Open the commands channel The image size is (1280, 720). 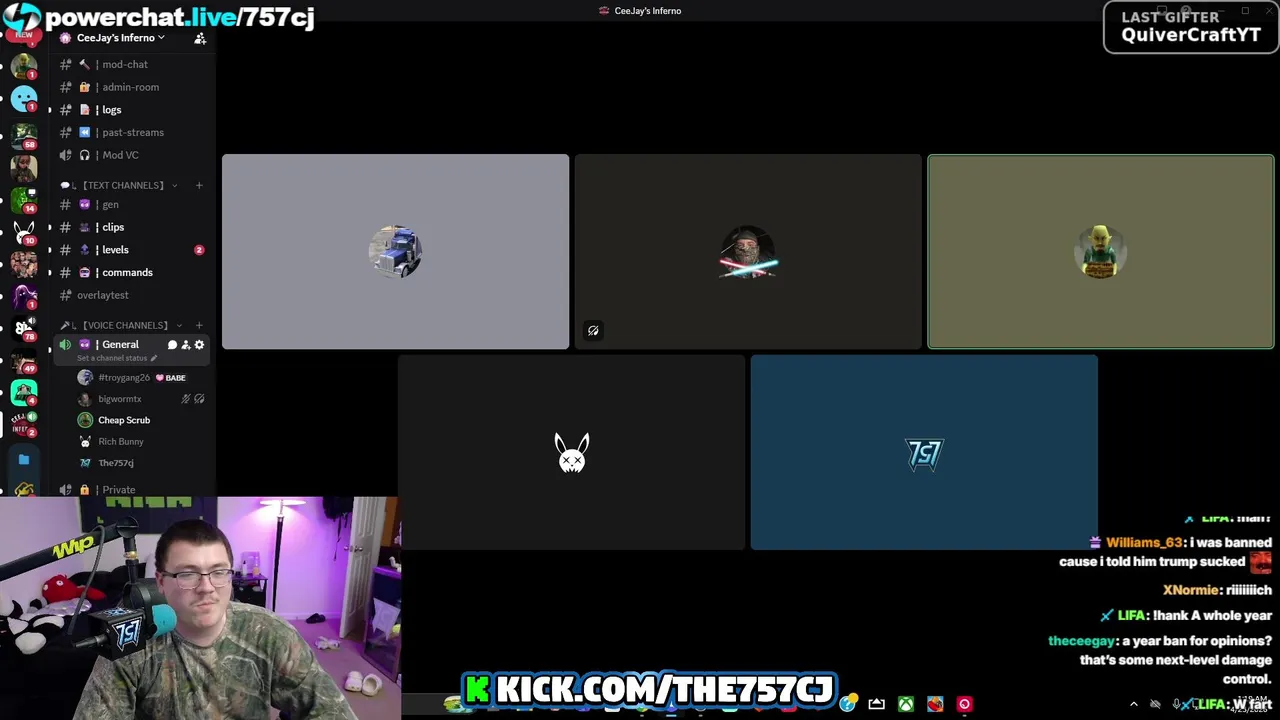(132, 272)
